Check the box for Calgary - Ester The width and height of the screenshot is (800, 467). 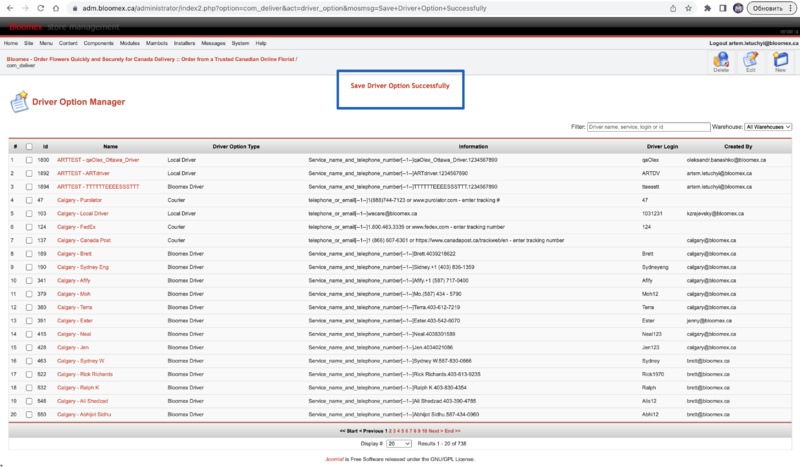(29, 321)
